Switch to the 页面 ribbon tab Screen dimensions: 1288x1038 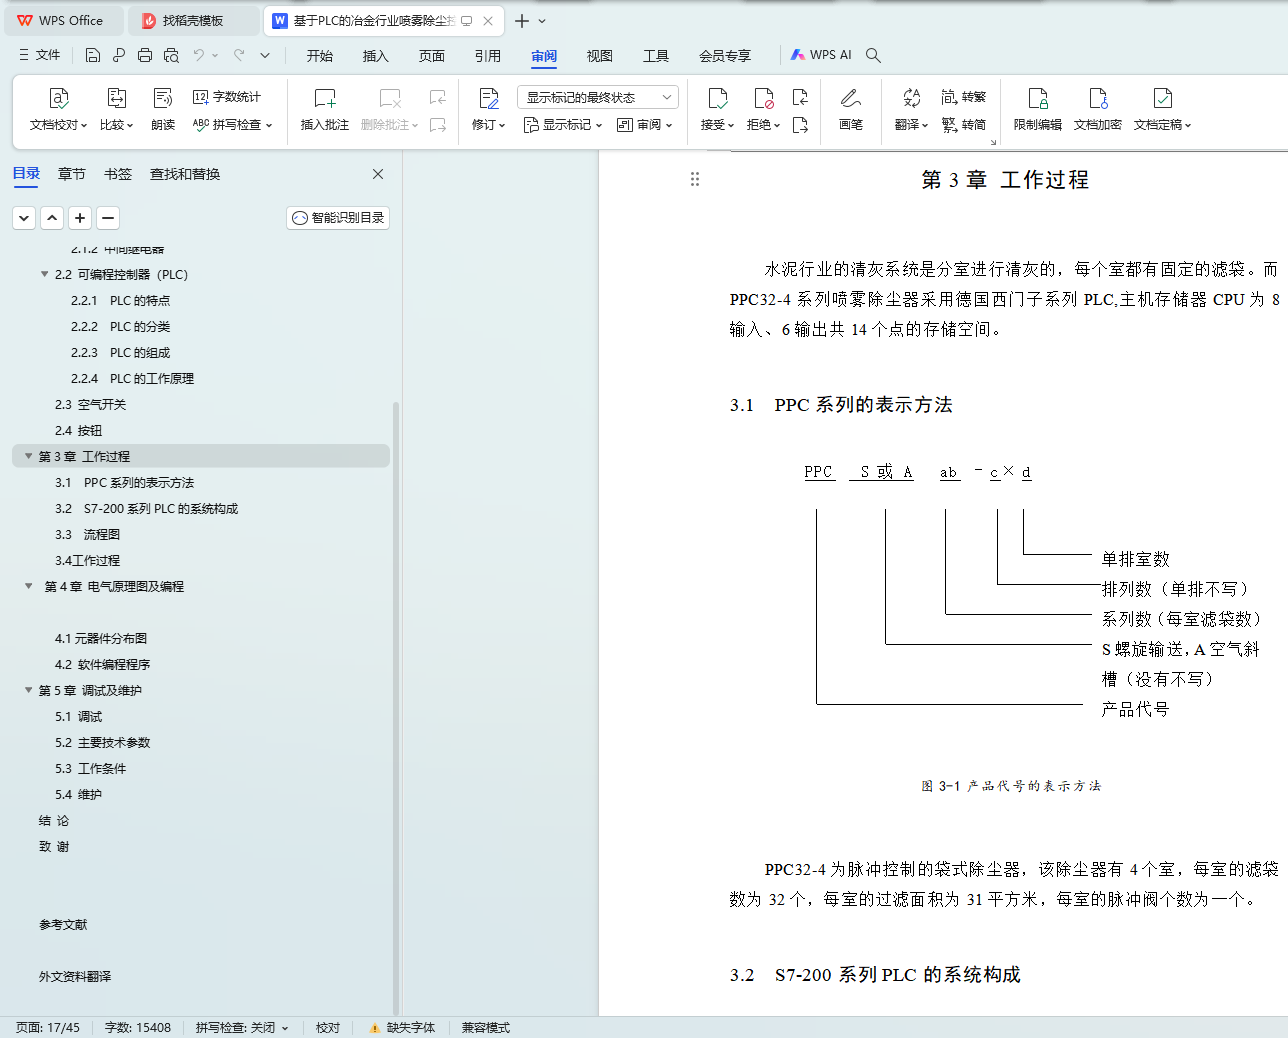[x=432, y=56]
